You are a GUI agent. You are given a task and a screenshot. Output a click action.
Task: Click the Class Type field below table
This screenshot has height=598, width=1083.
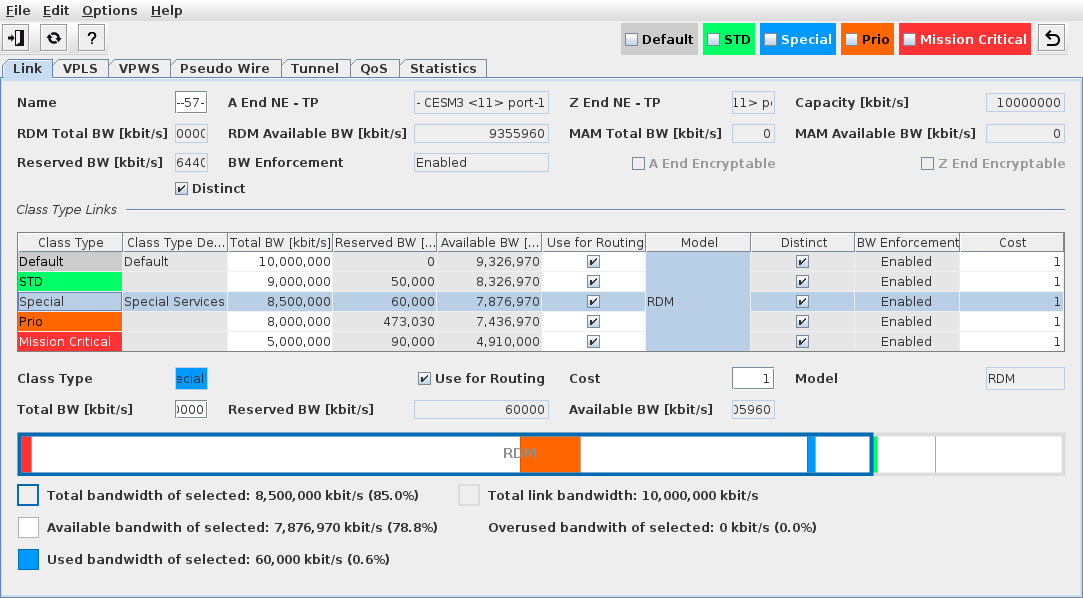pos(191,379)
